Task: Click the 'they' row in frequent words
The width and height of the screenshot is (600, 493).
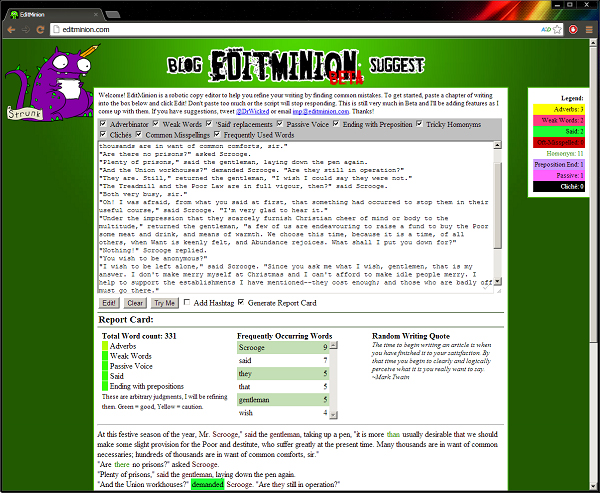Action: point(283,374)
